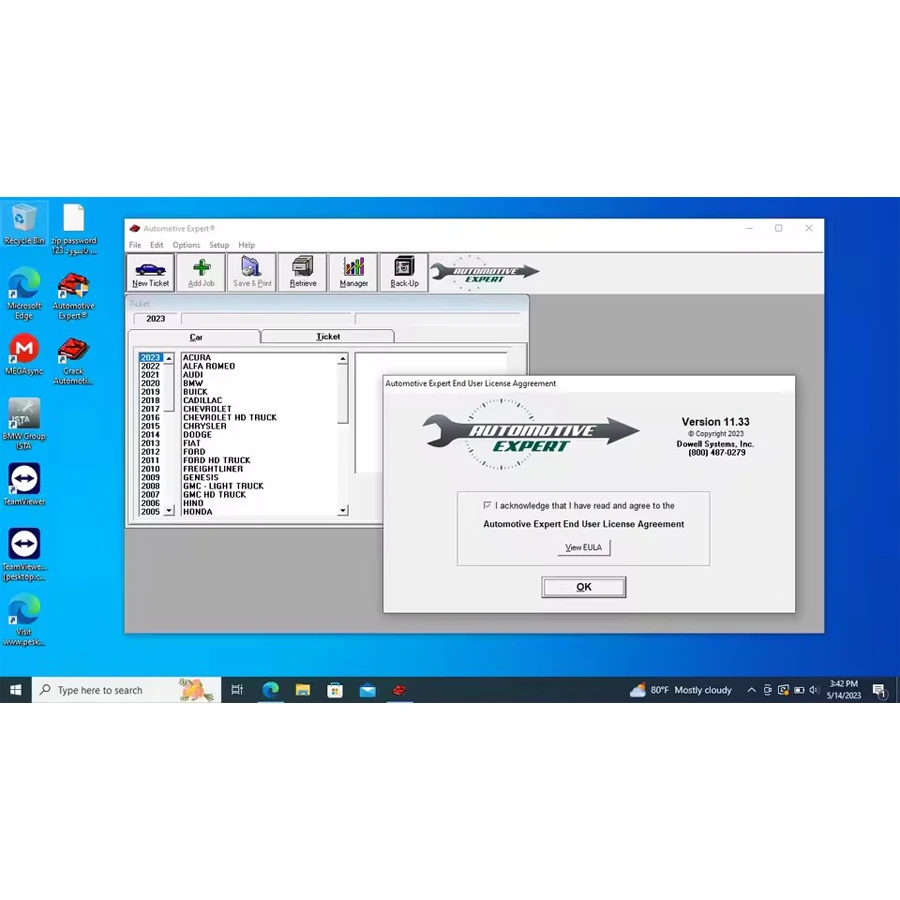Confirm the license dialog with OK
Image resolution: width=900 pixels, height=900 pixels.
click(x=584, y=587)
